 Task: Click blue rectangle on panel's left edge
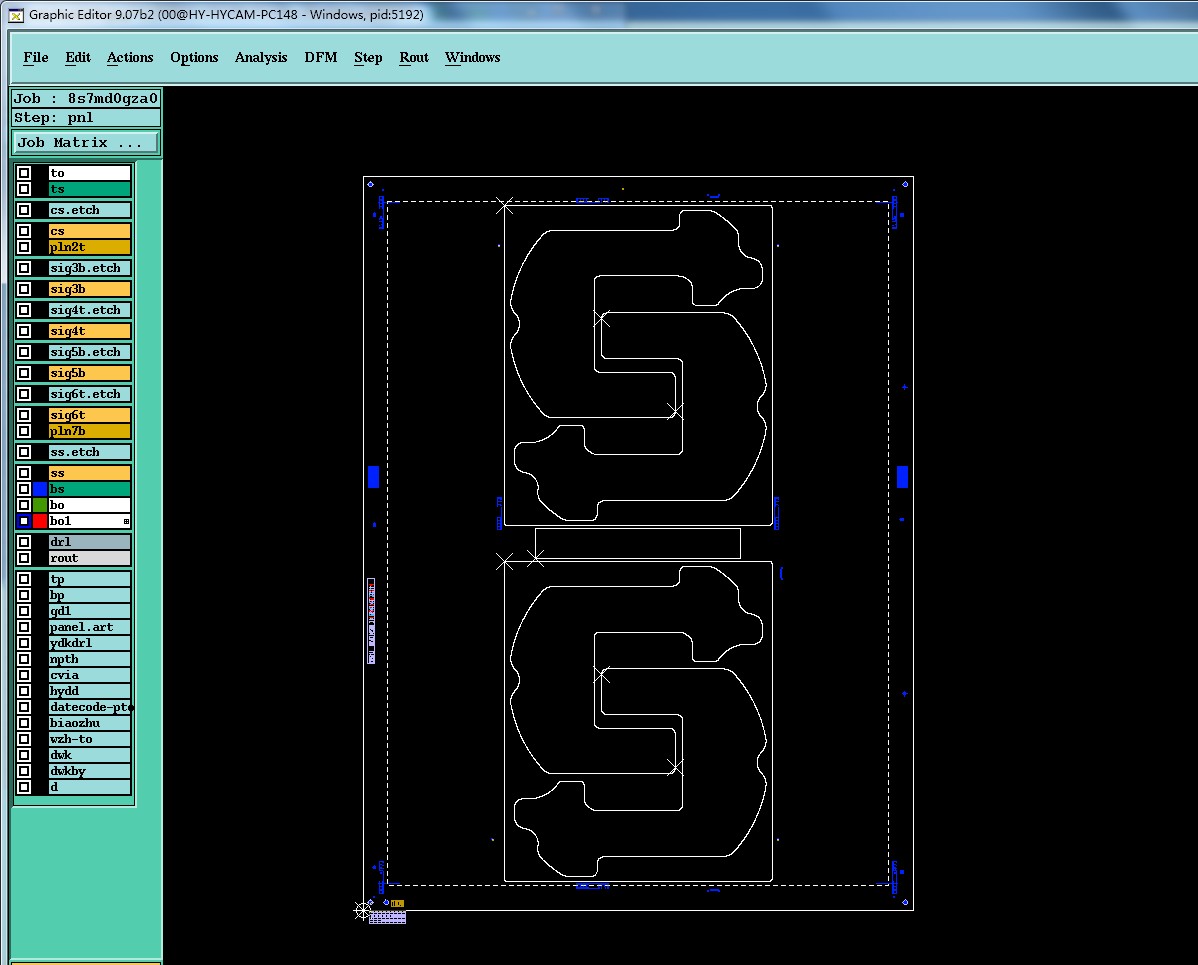pyautogui.click(x=374, y=477)
